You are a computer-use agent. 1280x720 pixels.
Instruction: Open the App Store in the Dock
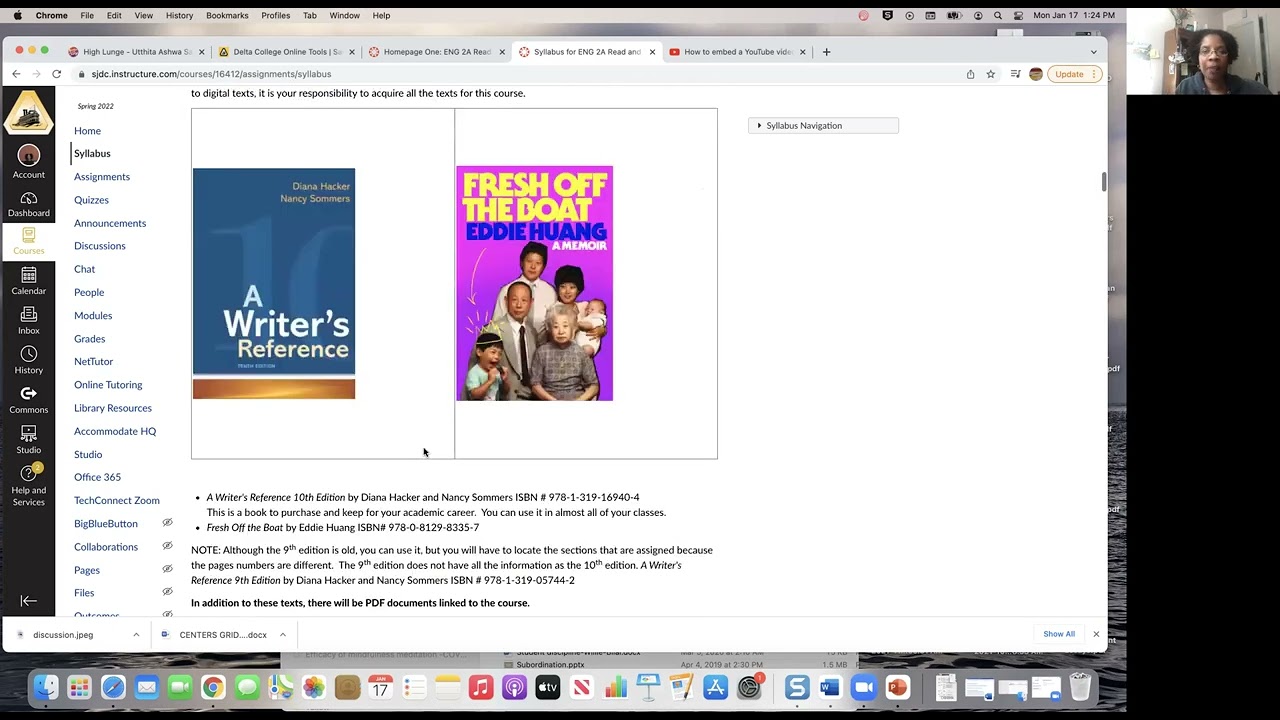click(715, 688)
